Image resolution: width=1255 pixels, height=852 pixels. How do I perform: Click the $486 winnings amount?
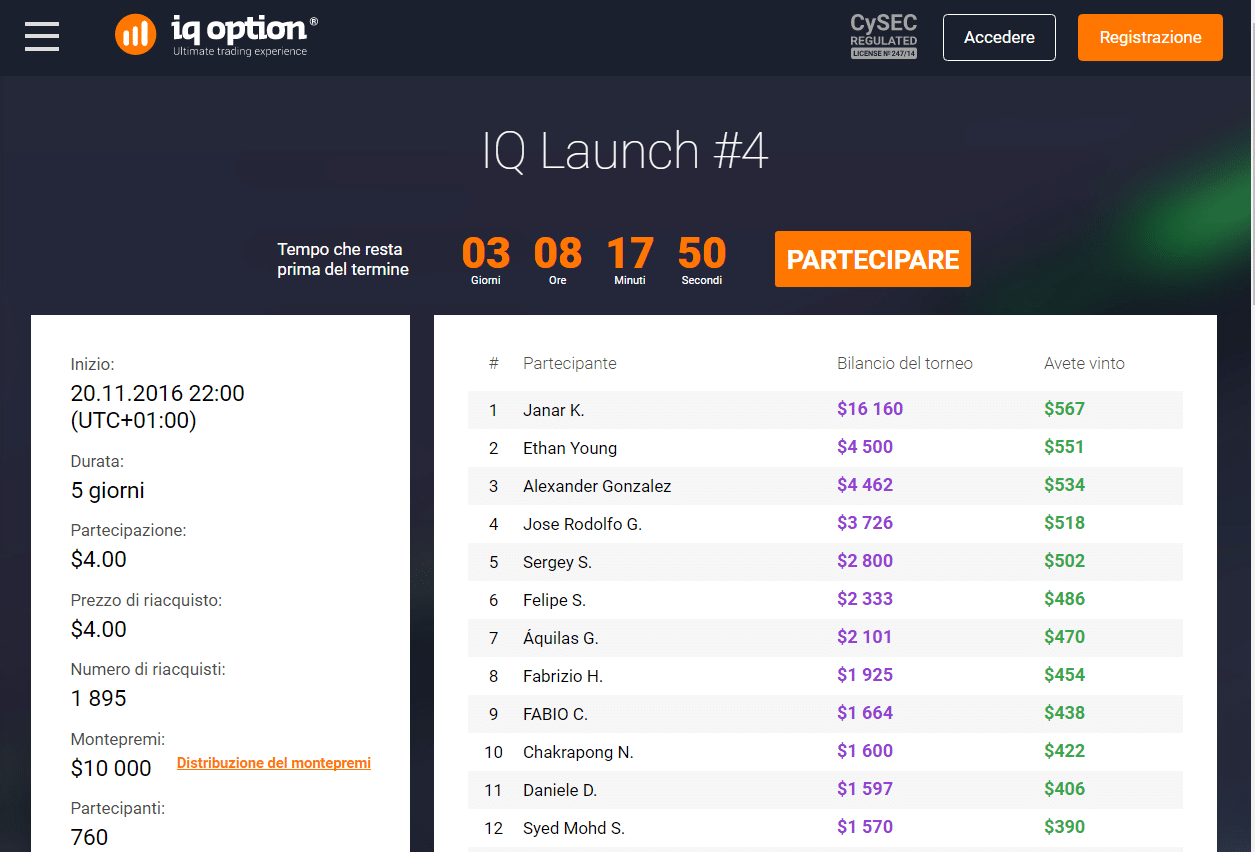point(1064,599)
